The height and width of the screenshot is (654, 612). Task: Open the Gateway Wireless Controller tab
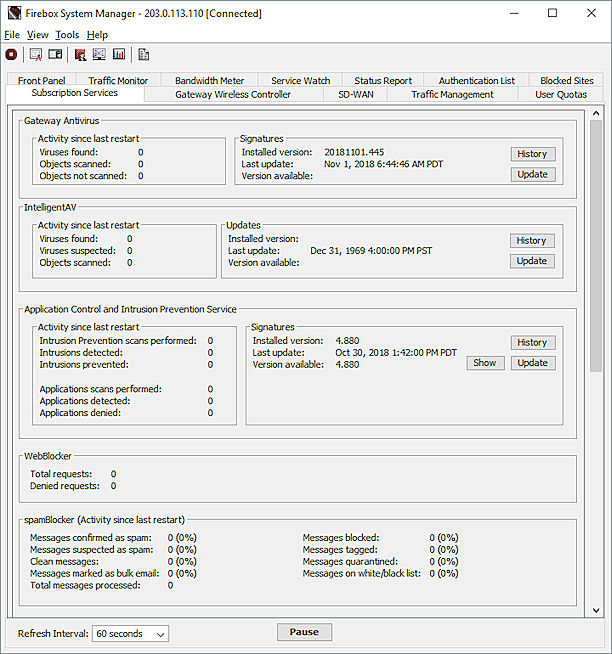coord(233,94)
